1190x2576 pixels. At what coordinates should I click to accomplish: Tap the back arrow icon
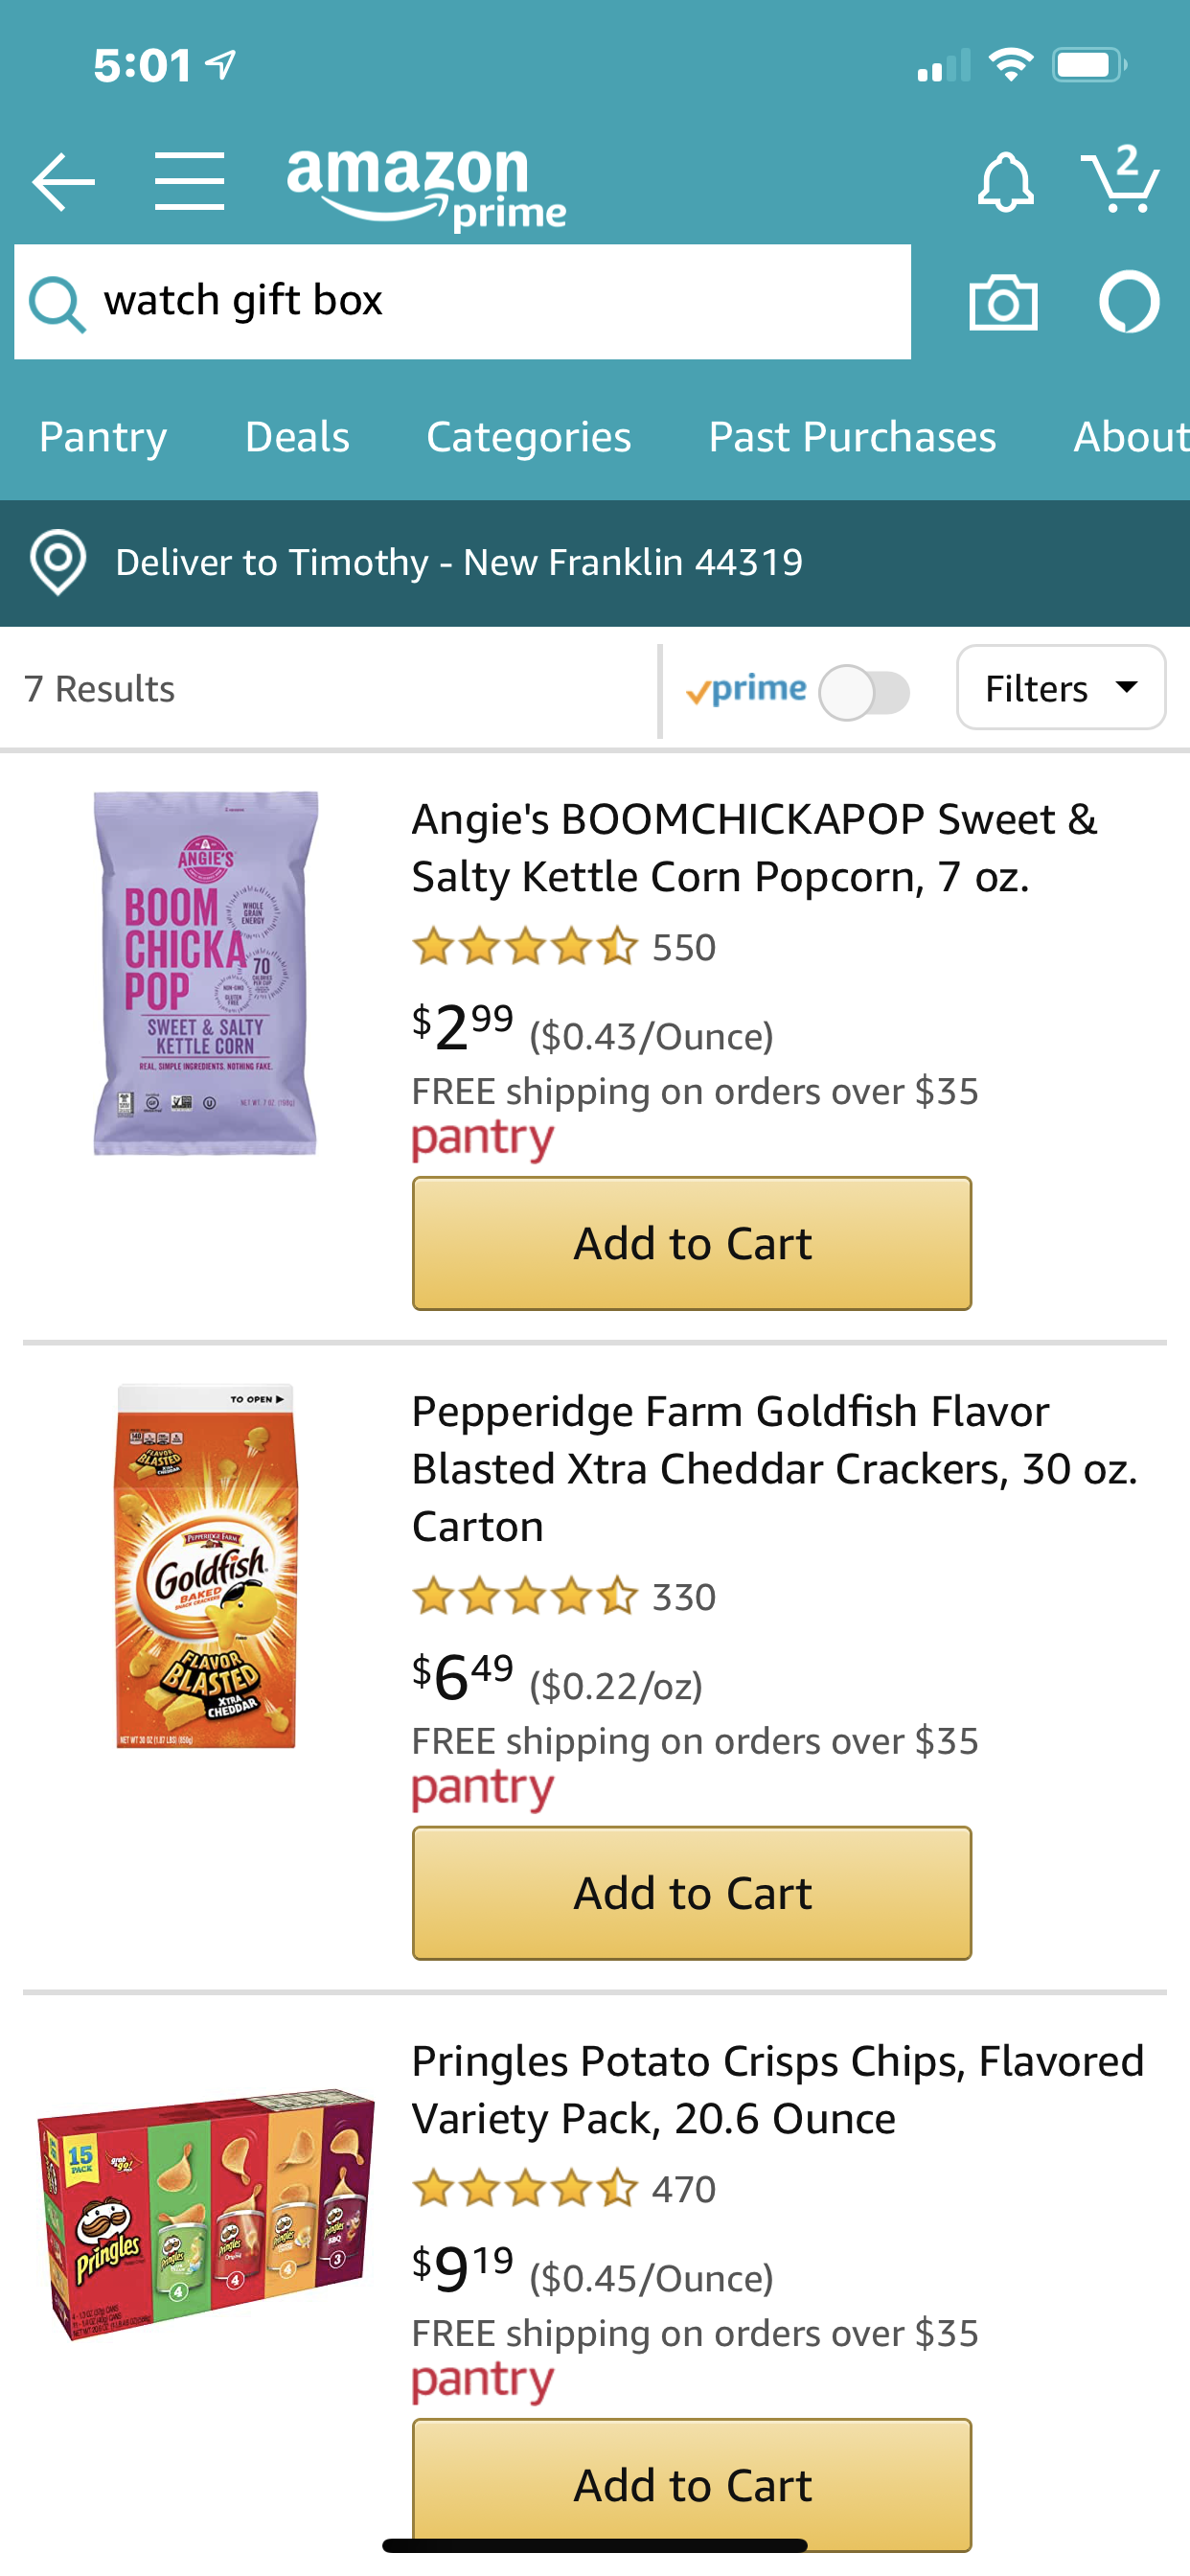[x=63, y=182]
